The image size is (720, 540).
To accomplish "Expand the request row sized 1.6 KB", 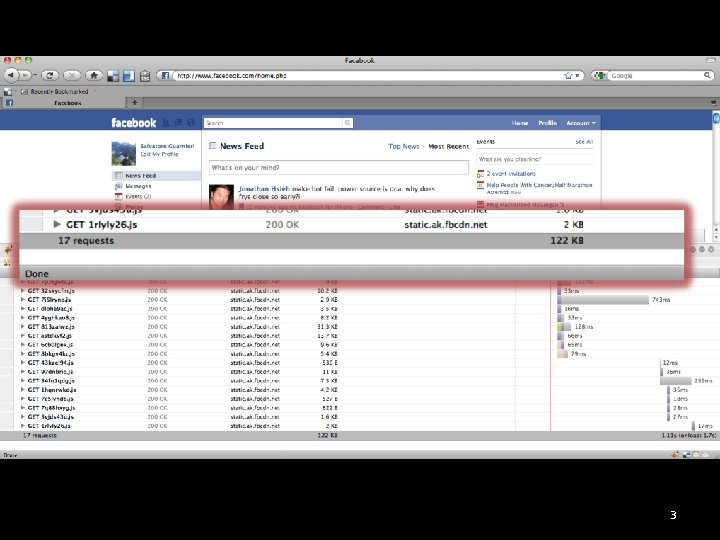I will click(x=22, y=417).
